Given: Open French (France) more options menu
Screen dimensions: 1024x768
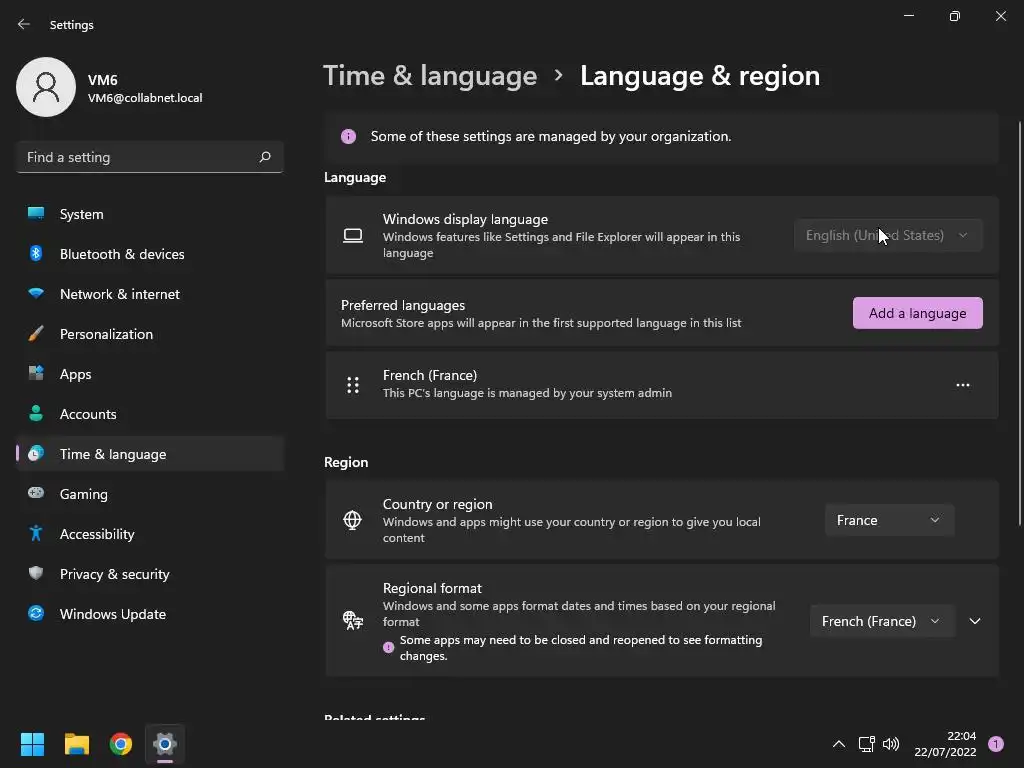Looking at the screenshot, I should [x=963, y=385].
